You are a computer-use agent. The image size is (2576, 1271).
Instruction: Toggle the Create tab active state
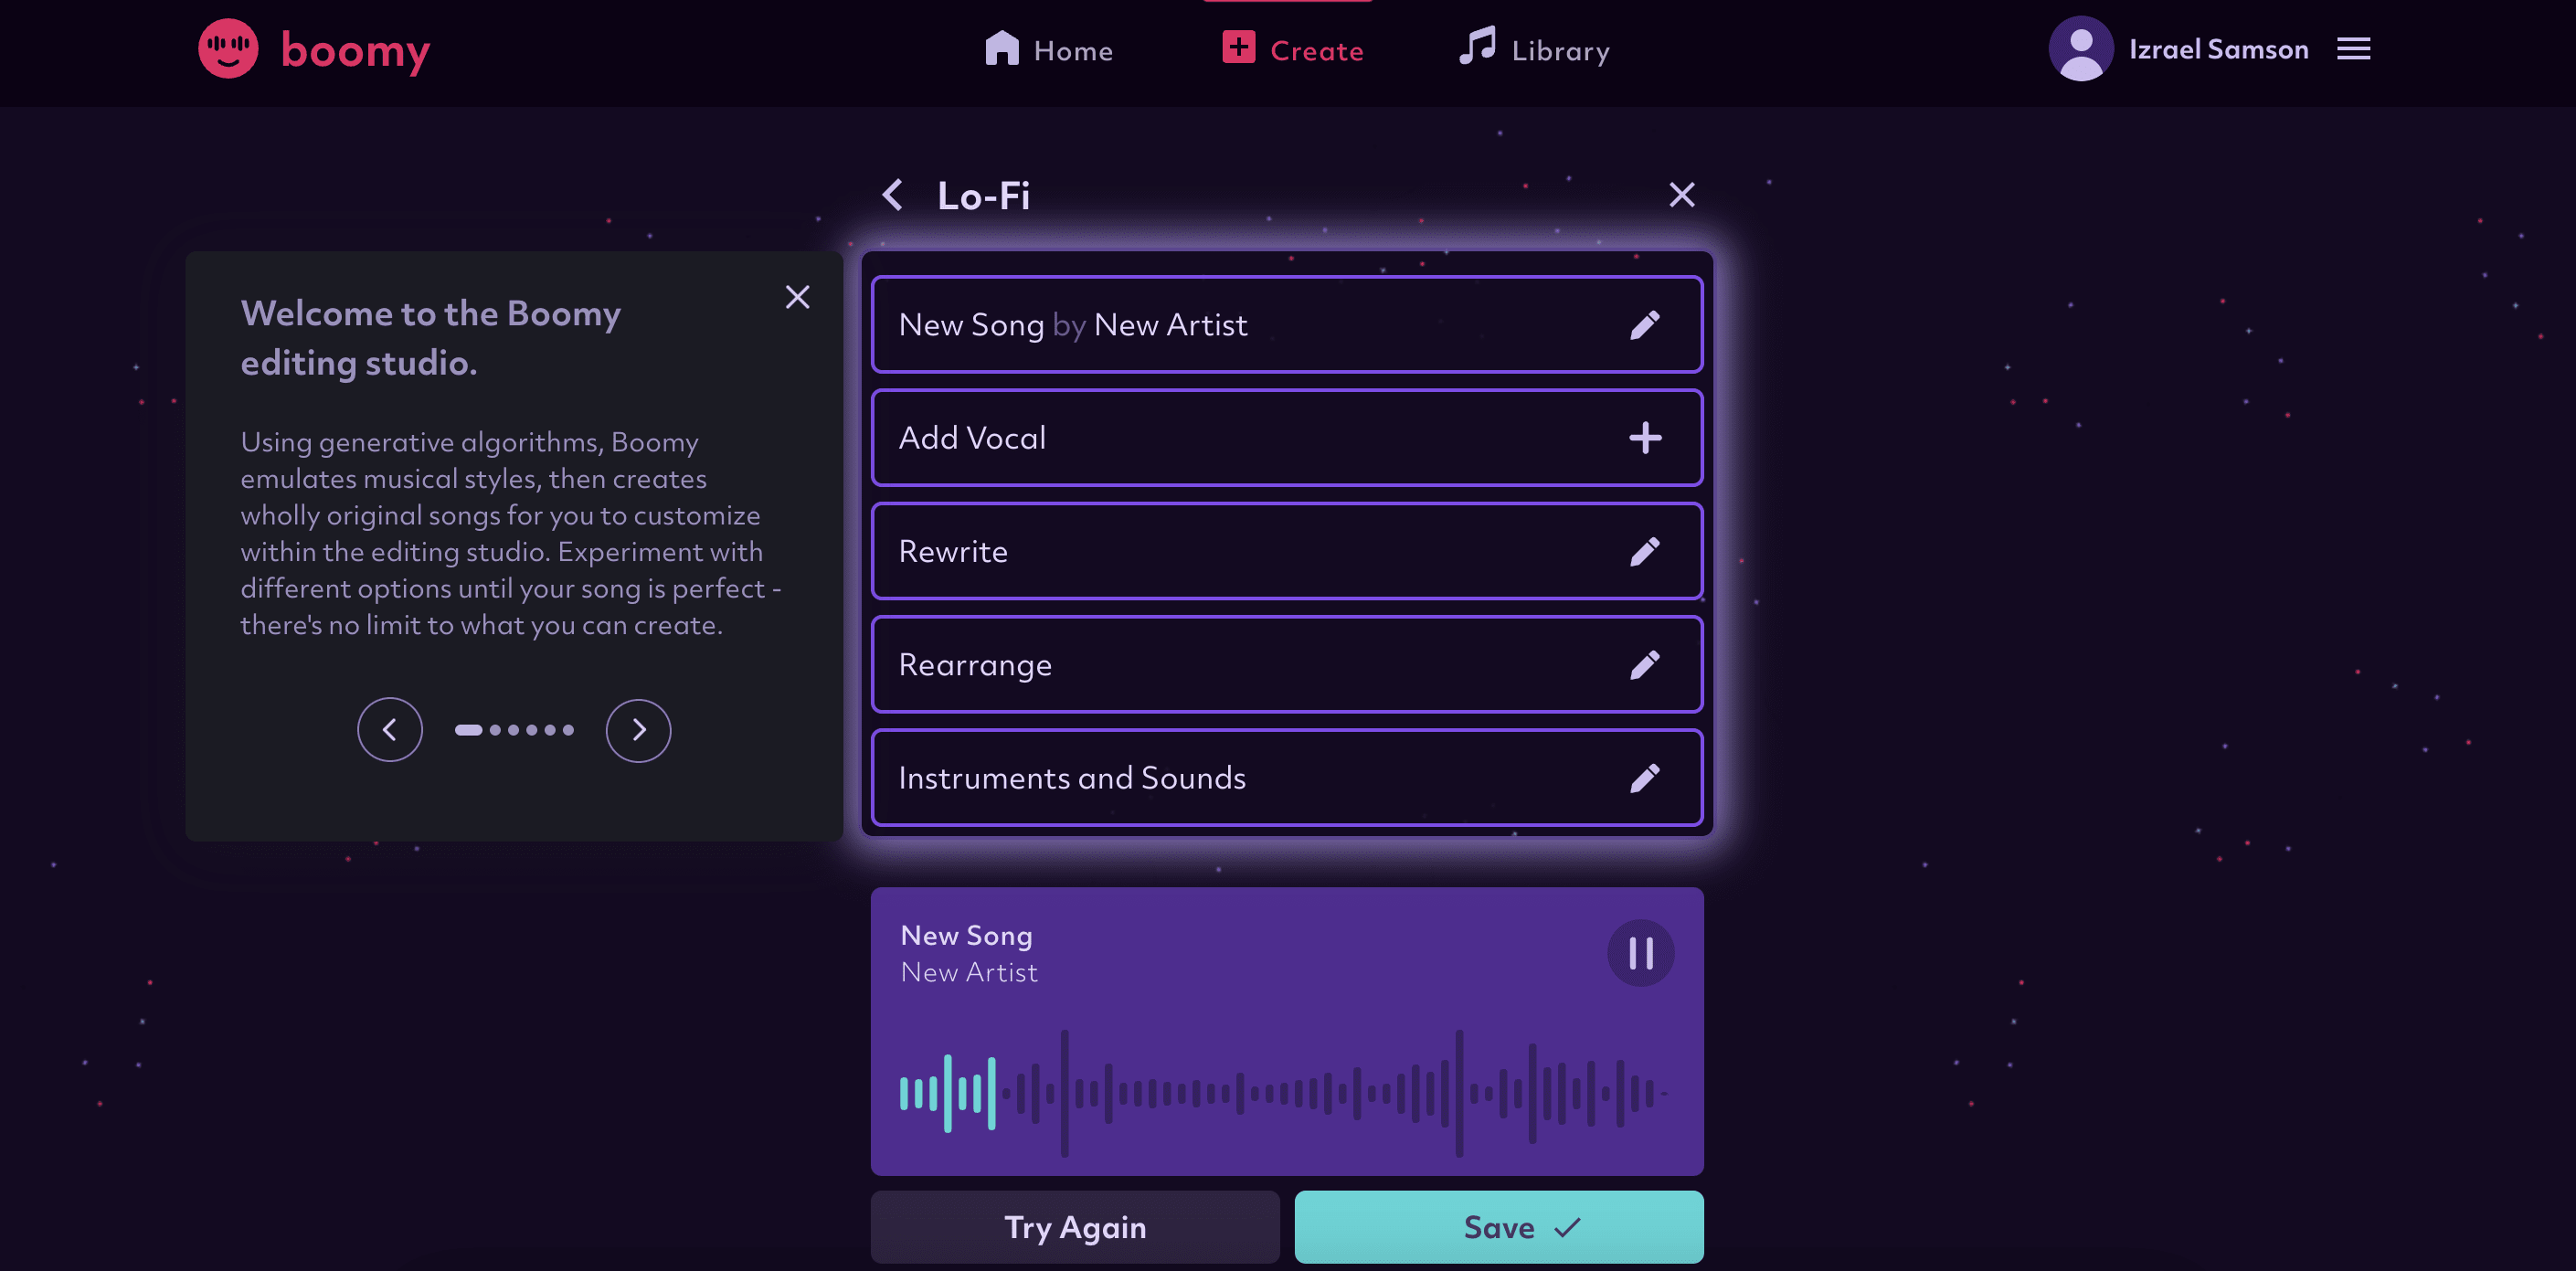(x=1293, y=48)
